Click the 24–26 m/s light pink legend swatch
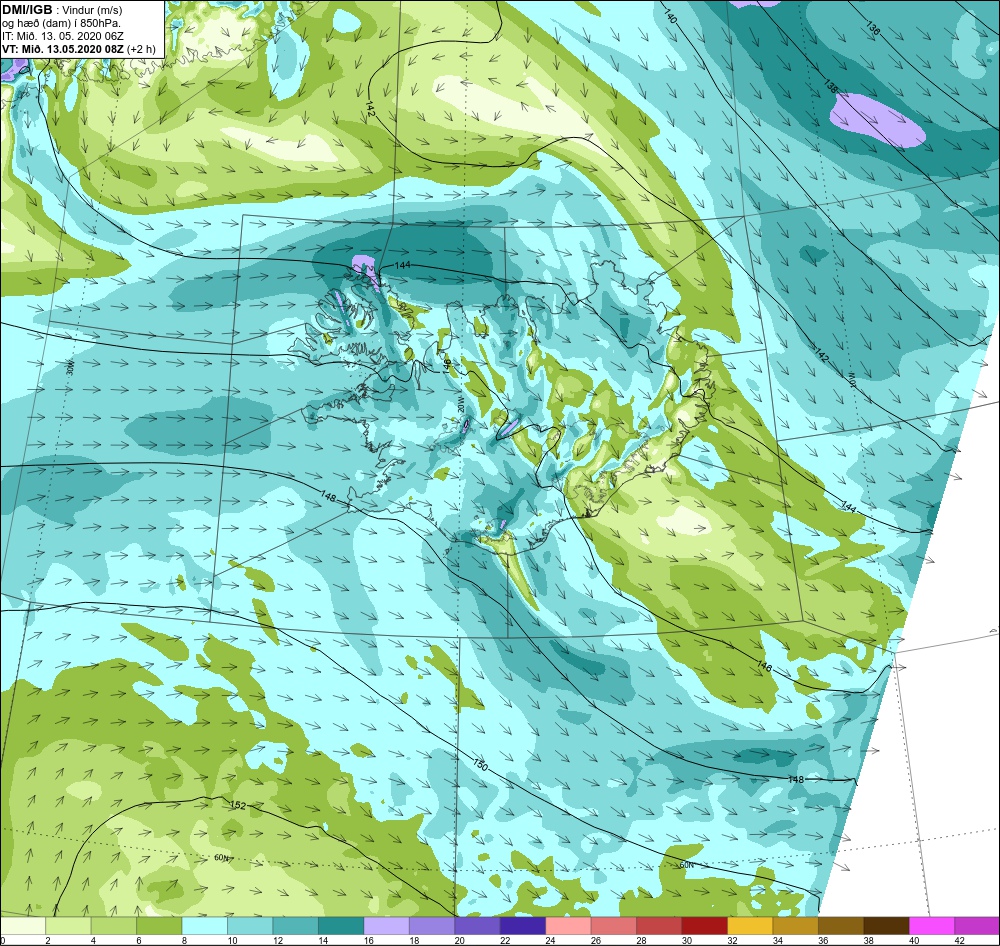This screenshot has width=1000, height=946. coord(568,926)
